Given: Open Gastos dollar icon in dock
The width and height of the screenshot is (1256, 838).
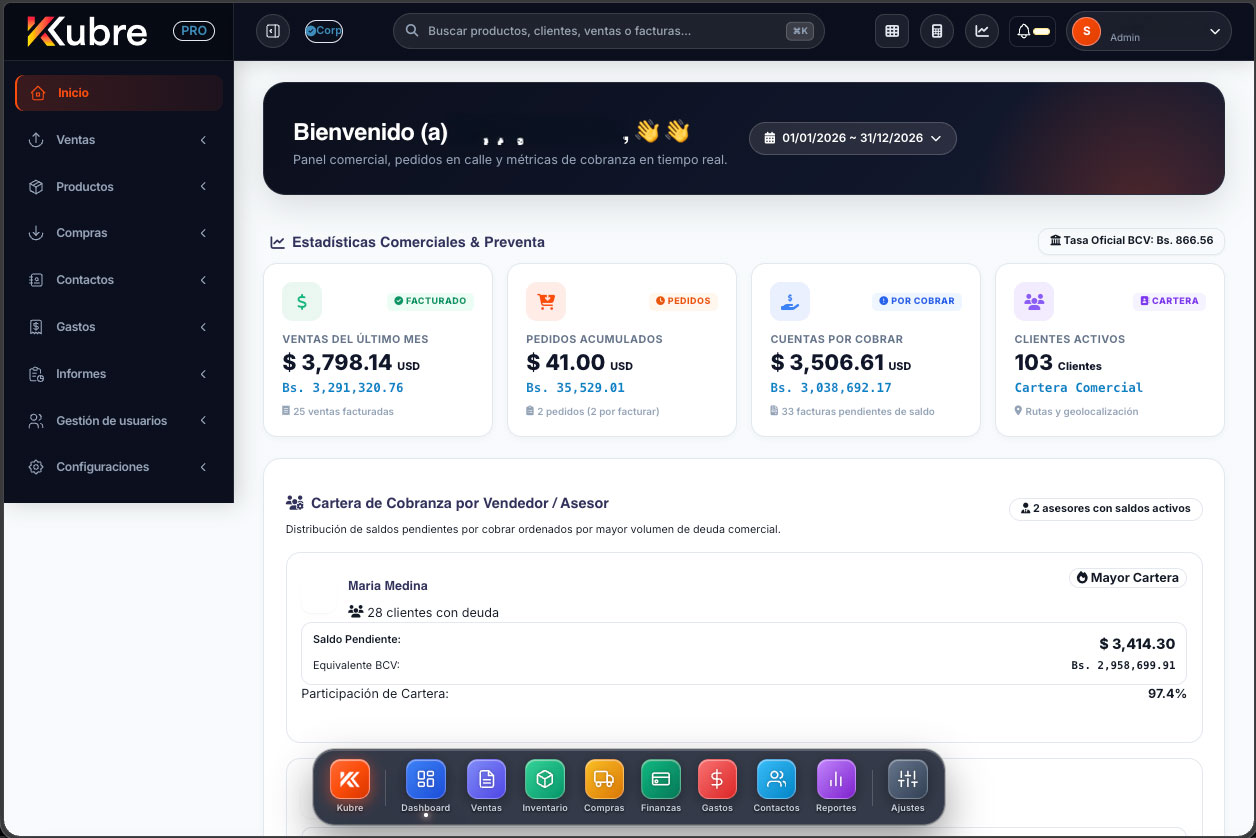Looking at the screenshot, I should [718, 780].
